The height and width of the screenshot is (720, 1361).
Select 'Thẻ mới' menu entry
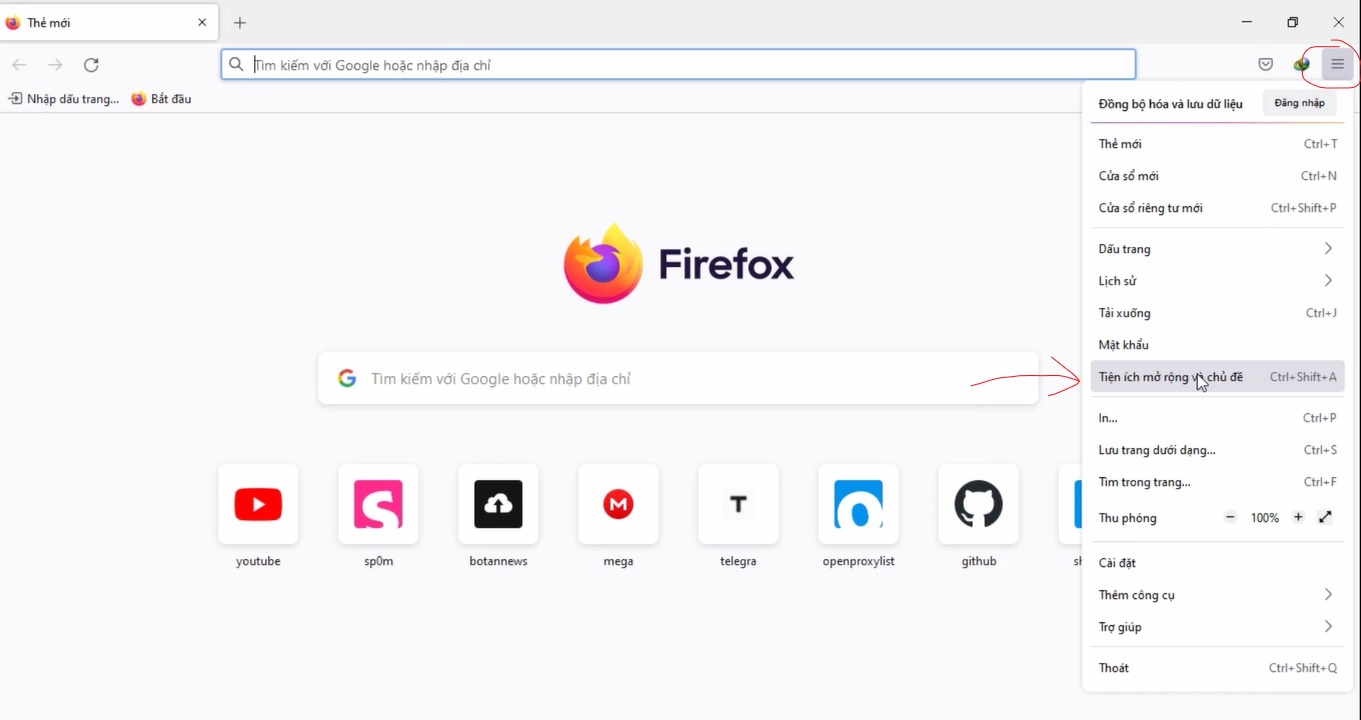1217,144
